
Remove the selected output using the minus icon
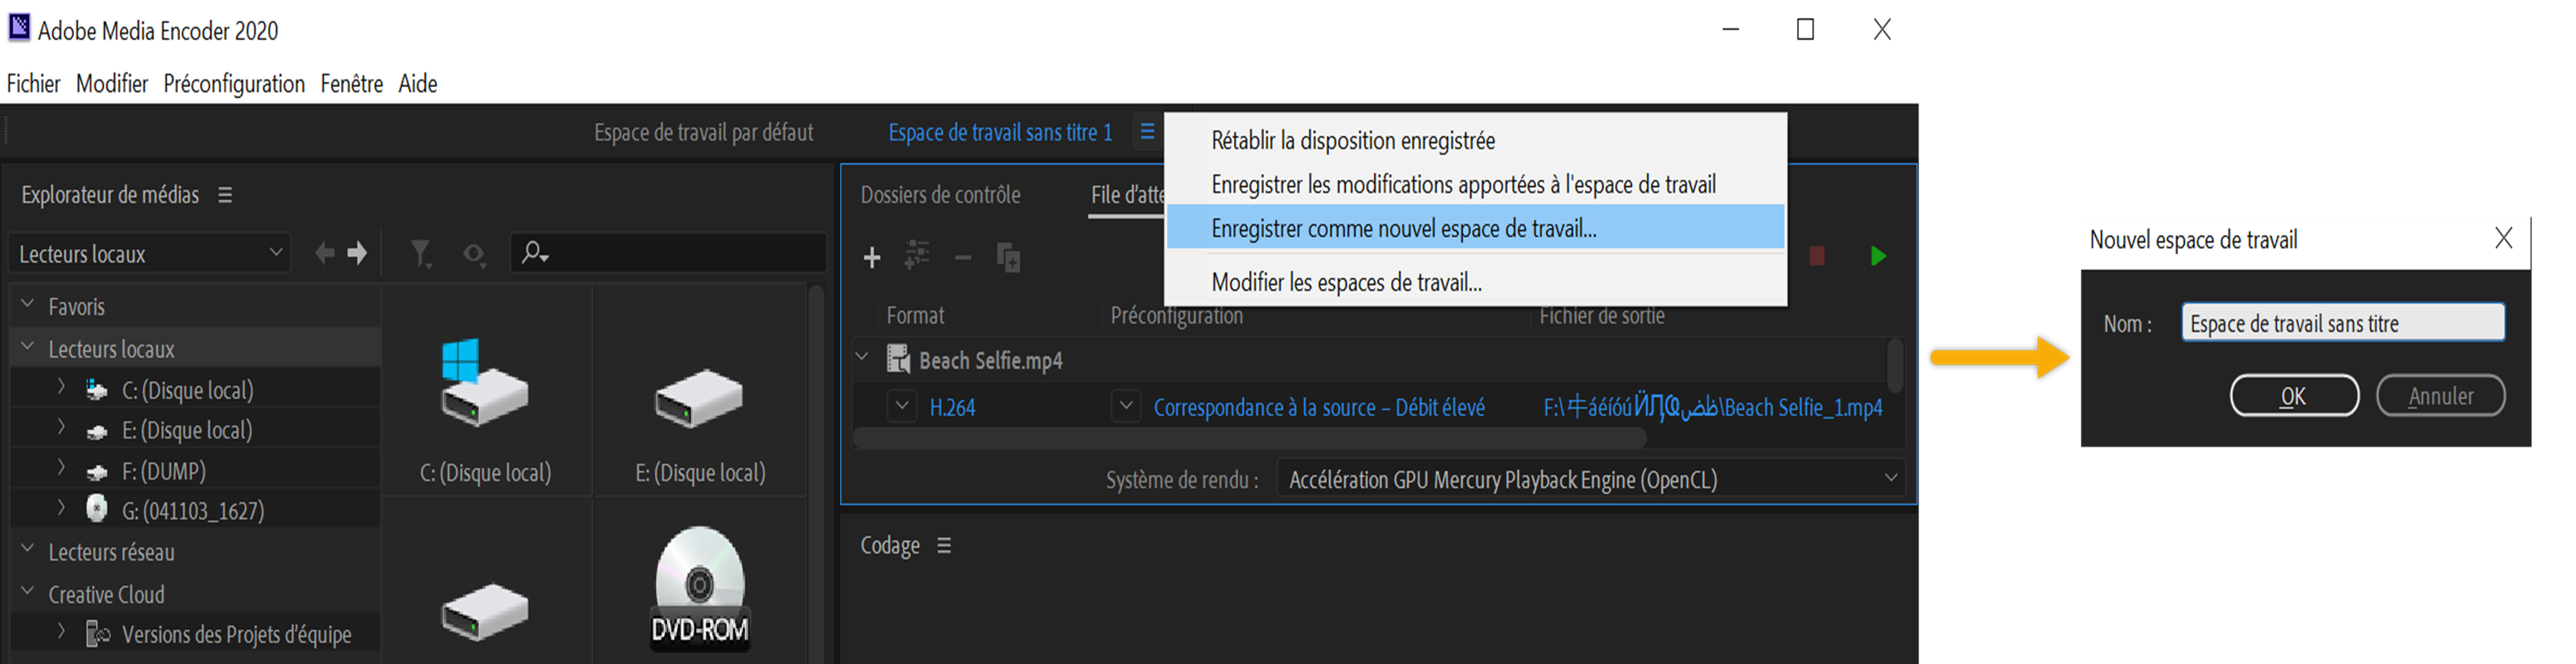coord(963,257)
